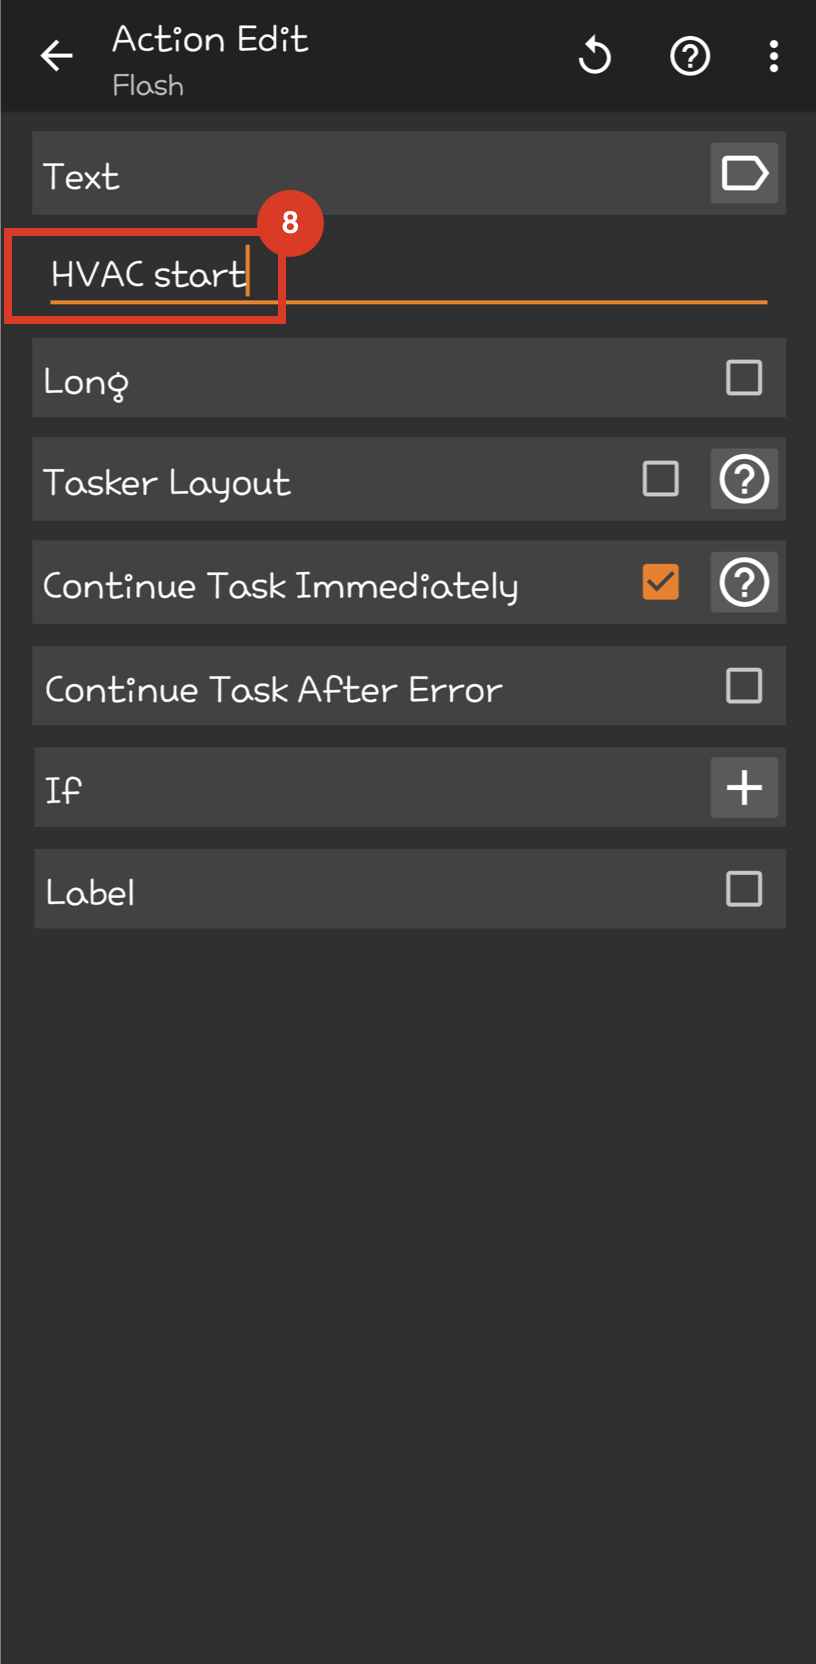Open help for Continue Task Immediately
Image resolution: width=816 pixels, height=1664 pixels.
(744, 583)
